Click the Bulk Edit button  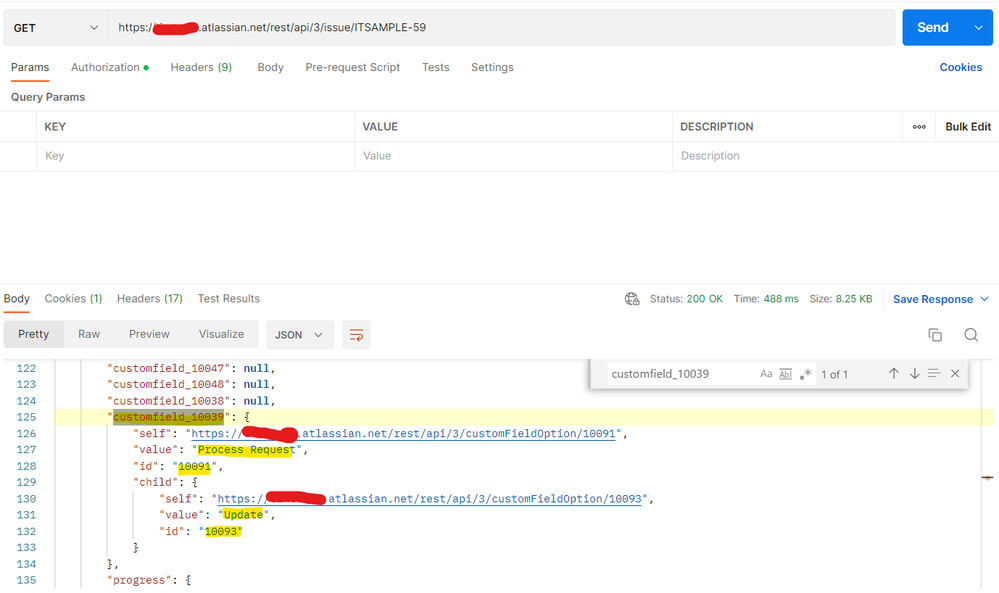(968, 127)
